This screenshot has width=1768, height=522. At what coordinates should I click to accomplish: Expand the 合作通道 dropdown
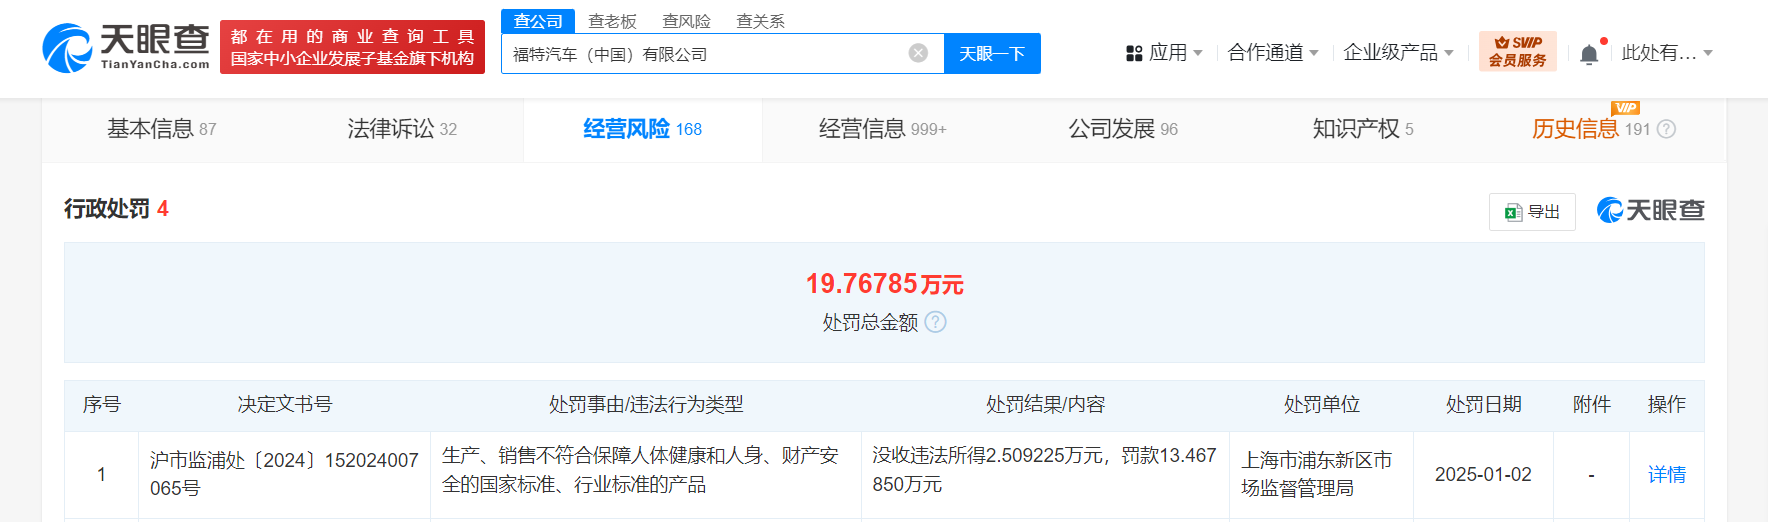click(1273, 53)
